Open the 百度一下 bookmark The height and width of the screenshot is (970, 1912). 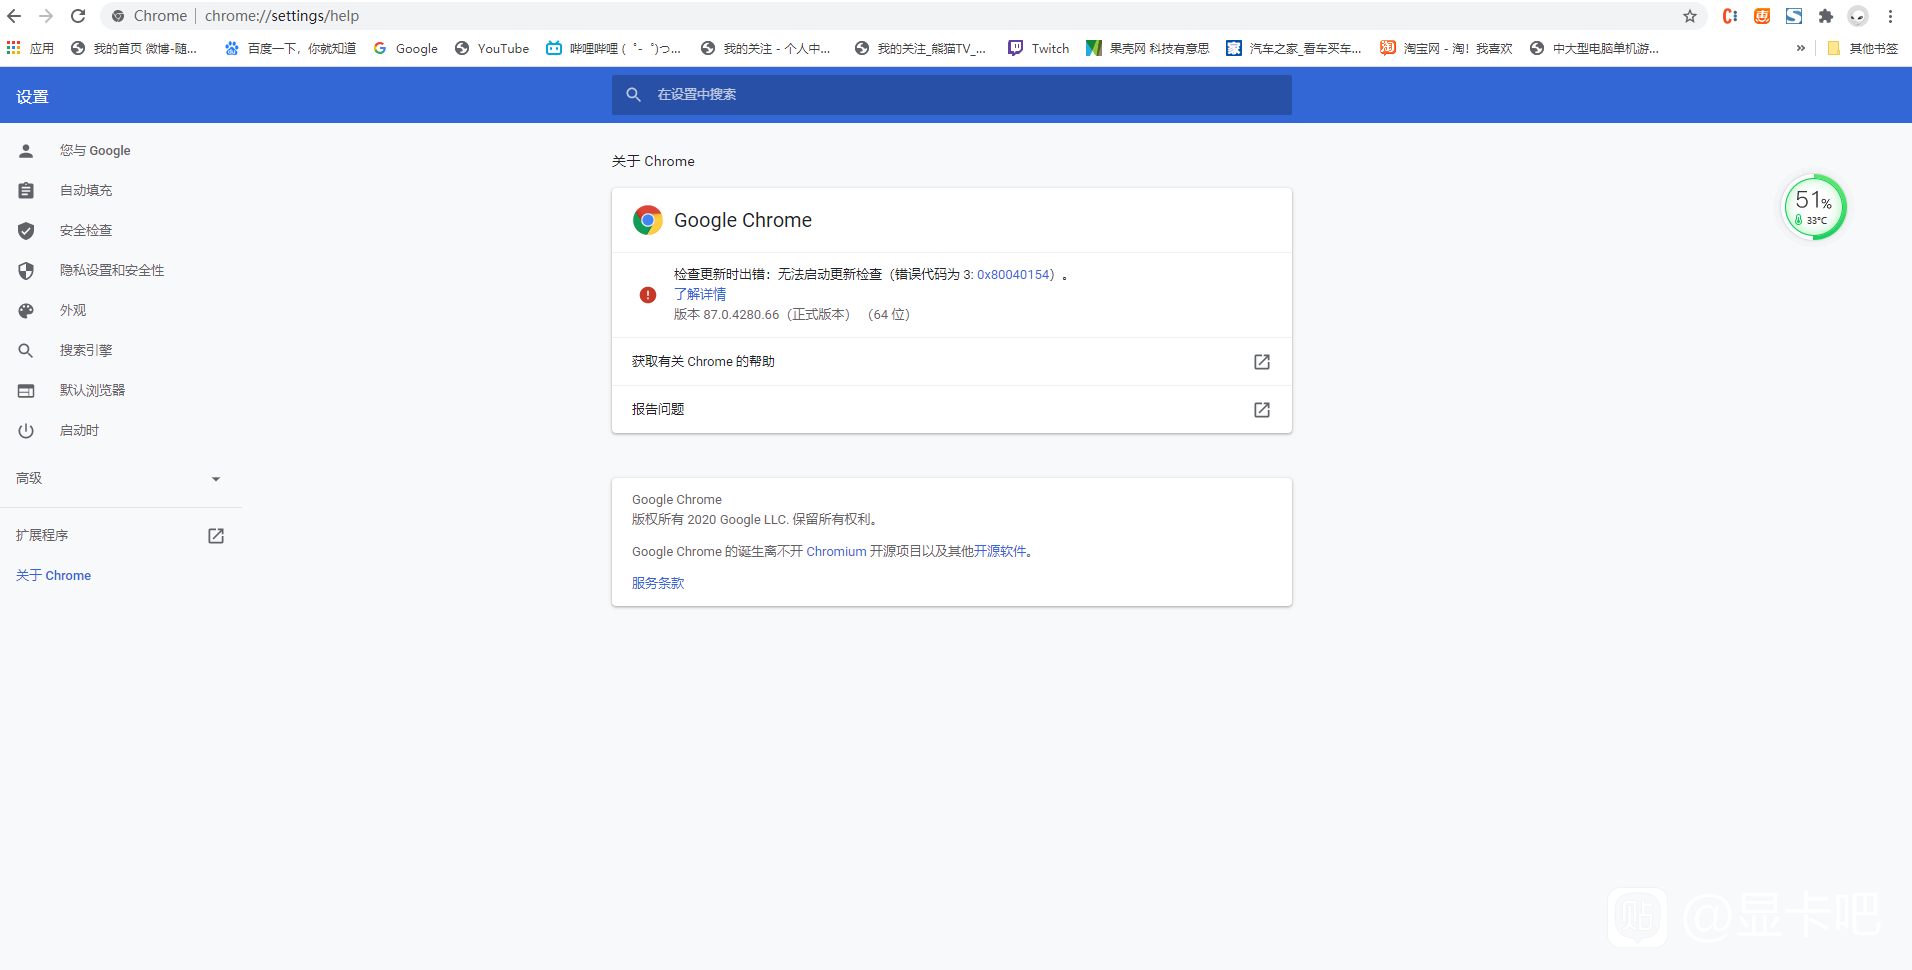tap(290, 48)
